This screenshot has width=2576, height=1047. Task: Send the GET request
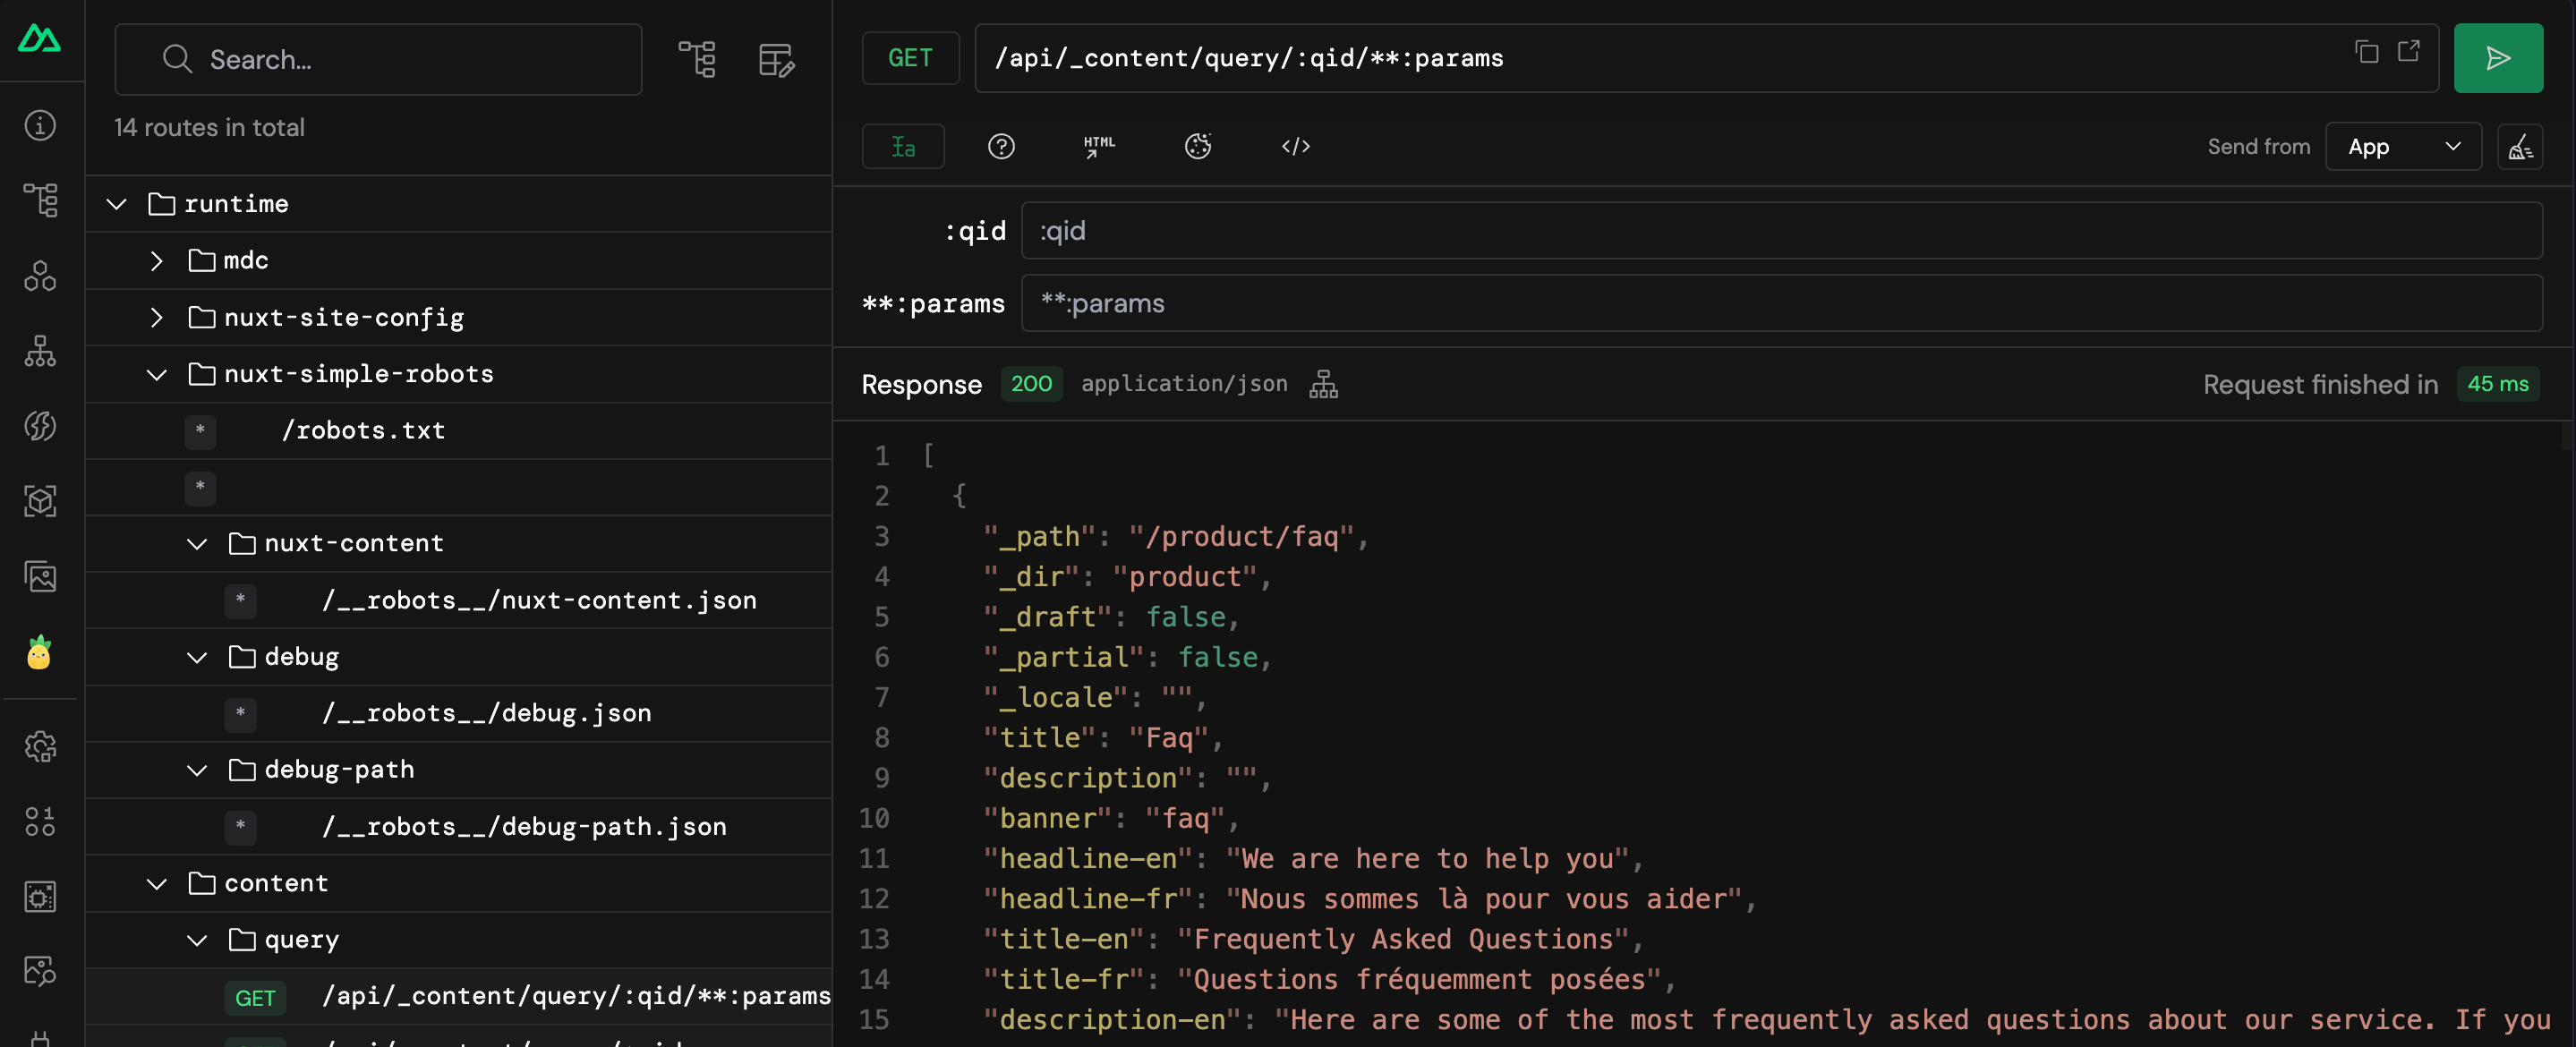click(x=2497, y=58)
